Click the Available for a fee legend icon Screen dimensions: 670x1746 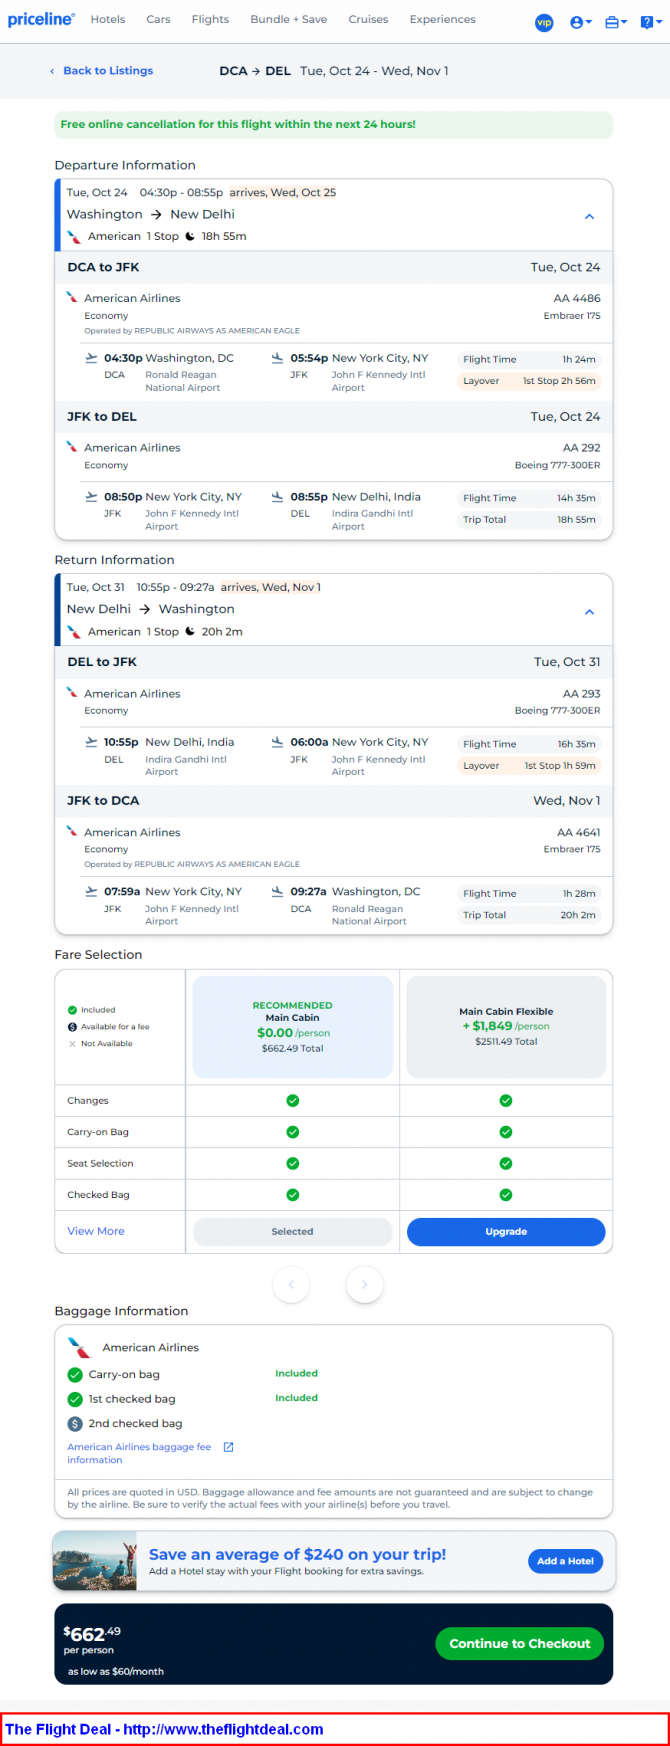click(72, 1027)
